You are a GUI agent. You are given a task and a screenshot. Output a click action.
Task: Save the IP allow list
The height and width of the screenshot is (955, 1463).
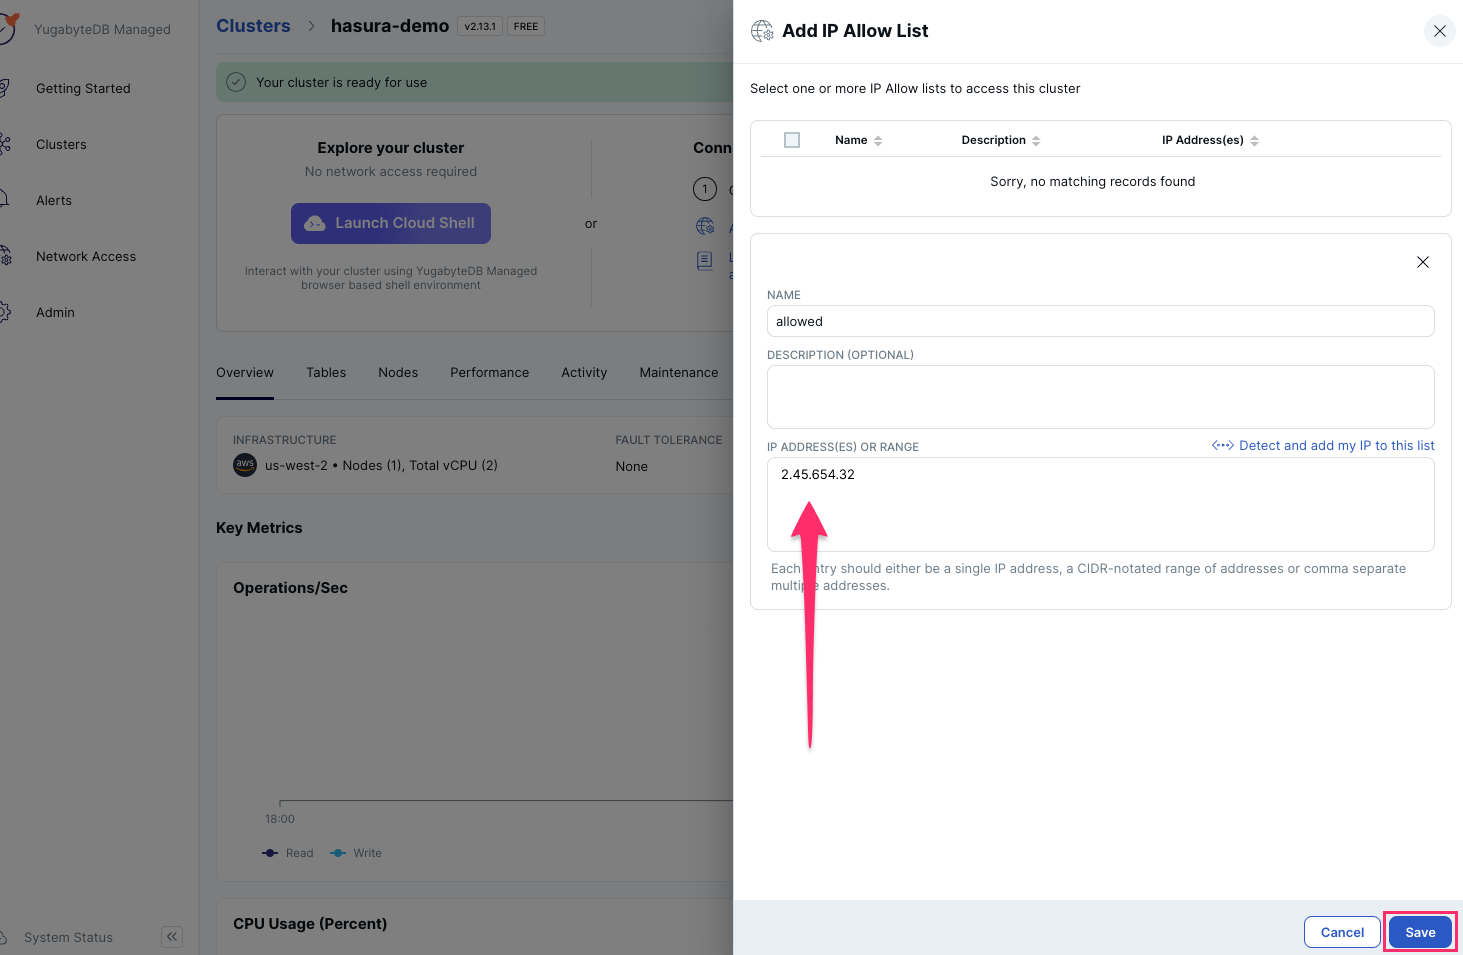tap(1420, 932)
